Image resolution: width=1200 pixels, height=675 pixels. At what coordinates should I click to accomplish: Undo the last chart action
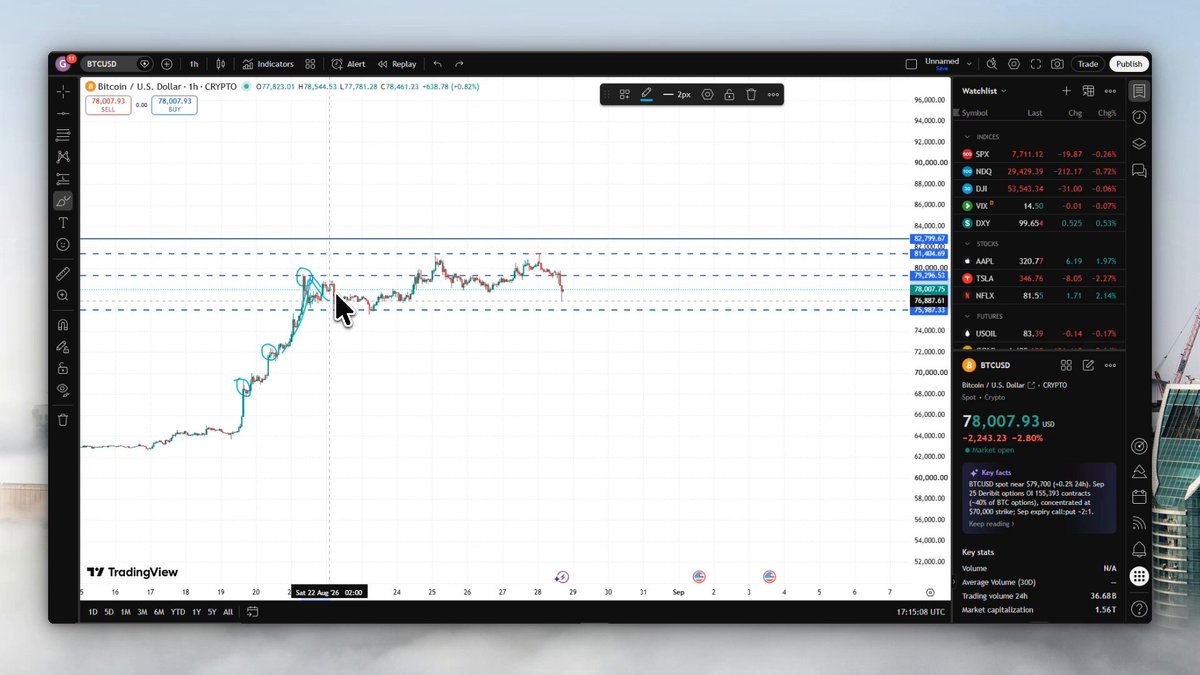click(437, 64)
